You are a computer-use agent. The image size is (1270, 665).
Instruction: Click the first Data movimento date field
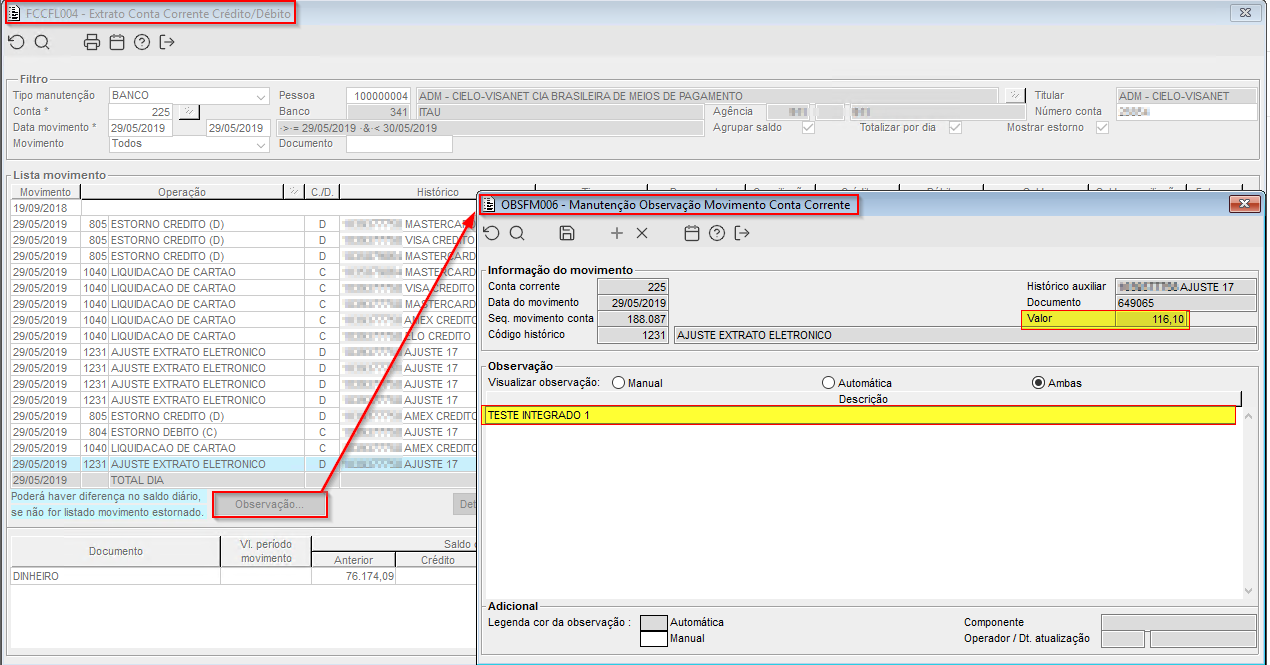(x=141, y=128)
